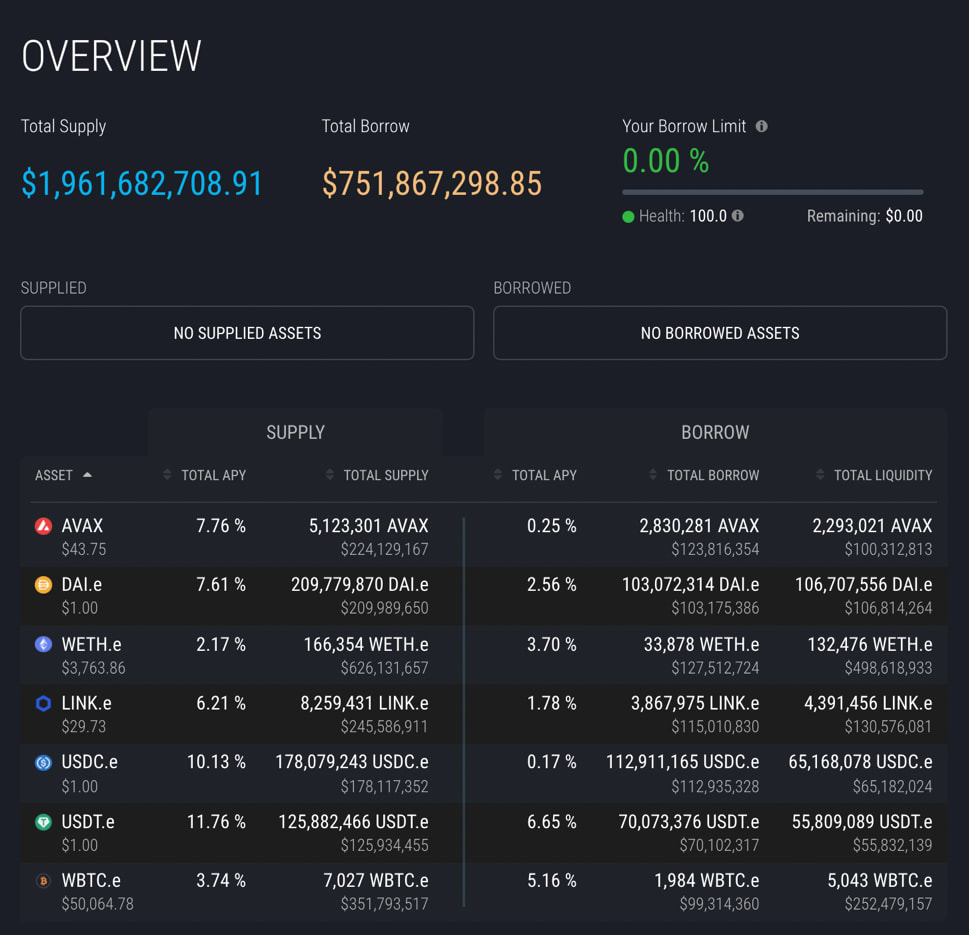Click the AVAX token icon
The width and height of the screenshot is (969, 935).
(x=43, y=527)
